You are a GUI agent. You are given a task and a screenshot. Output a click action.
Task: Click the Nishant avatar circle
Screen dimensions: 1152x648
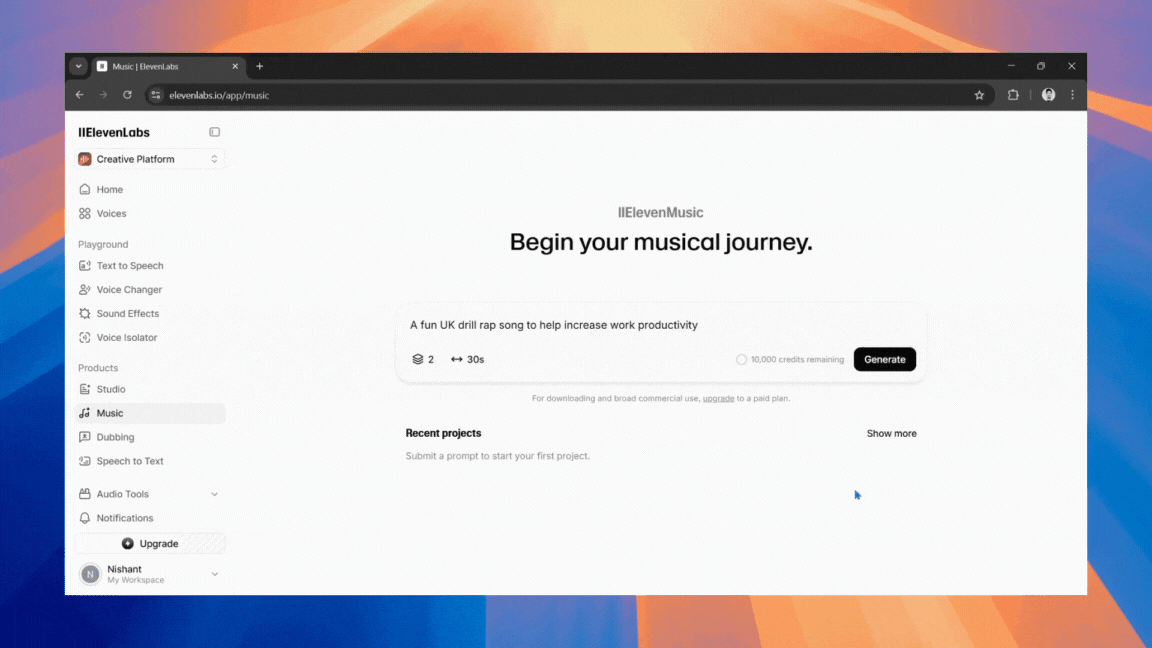click(x=90, y=574)
